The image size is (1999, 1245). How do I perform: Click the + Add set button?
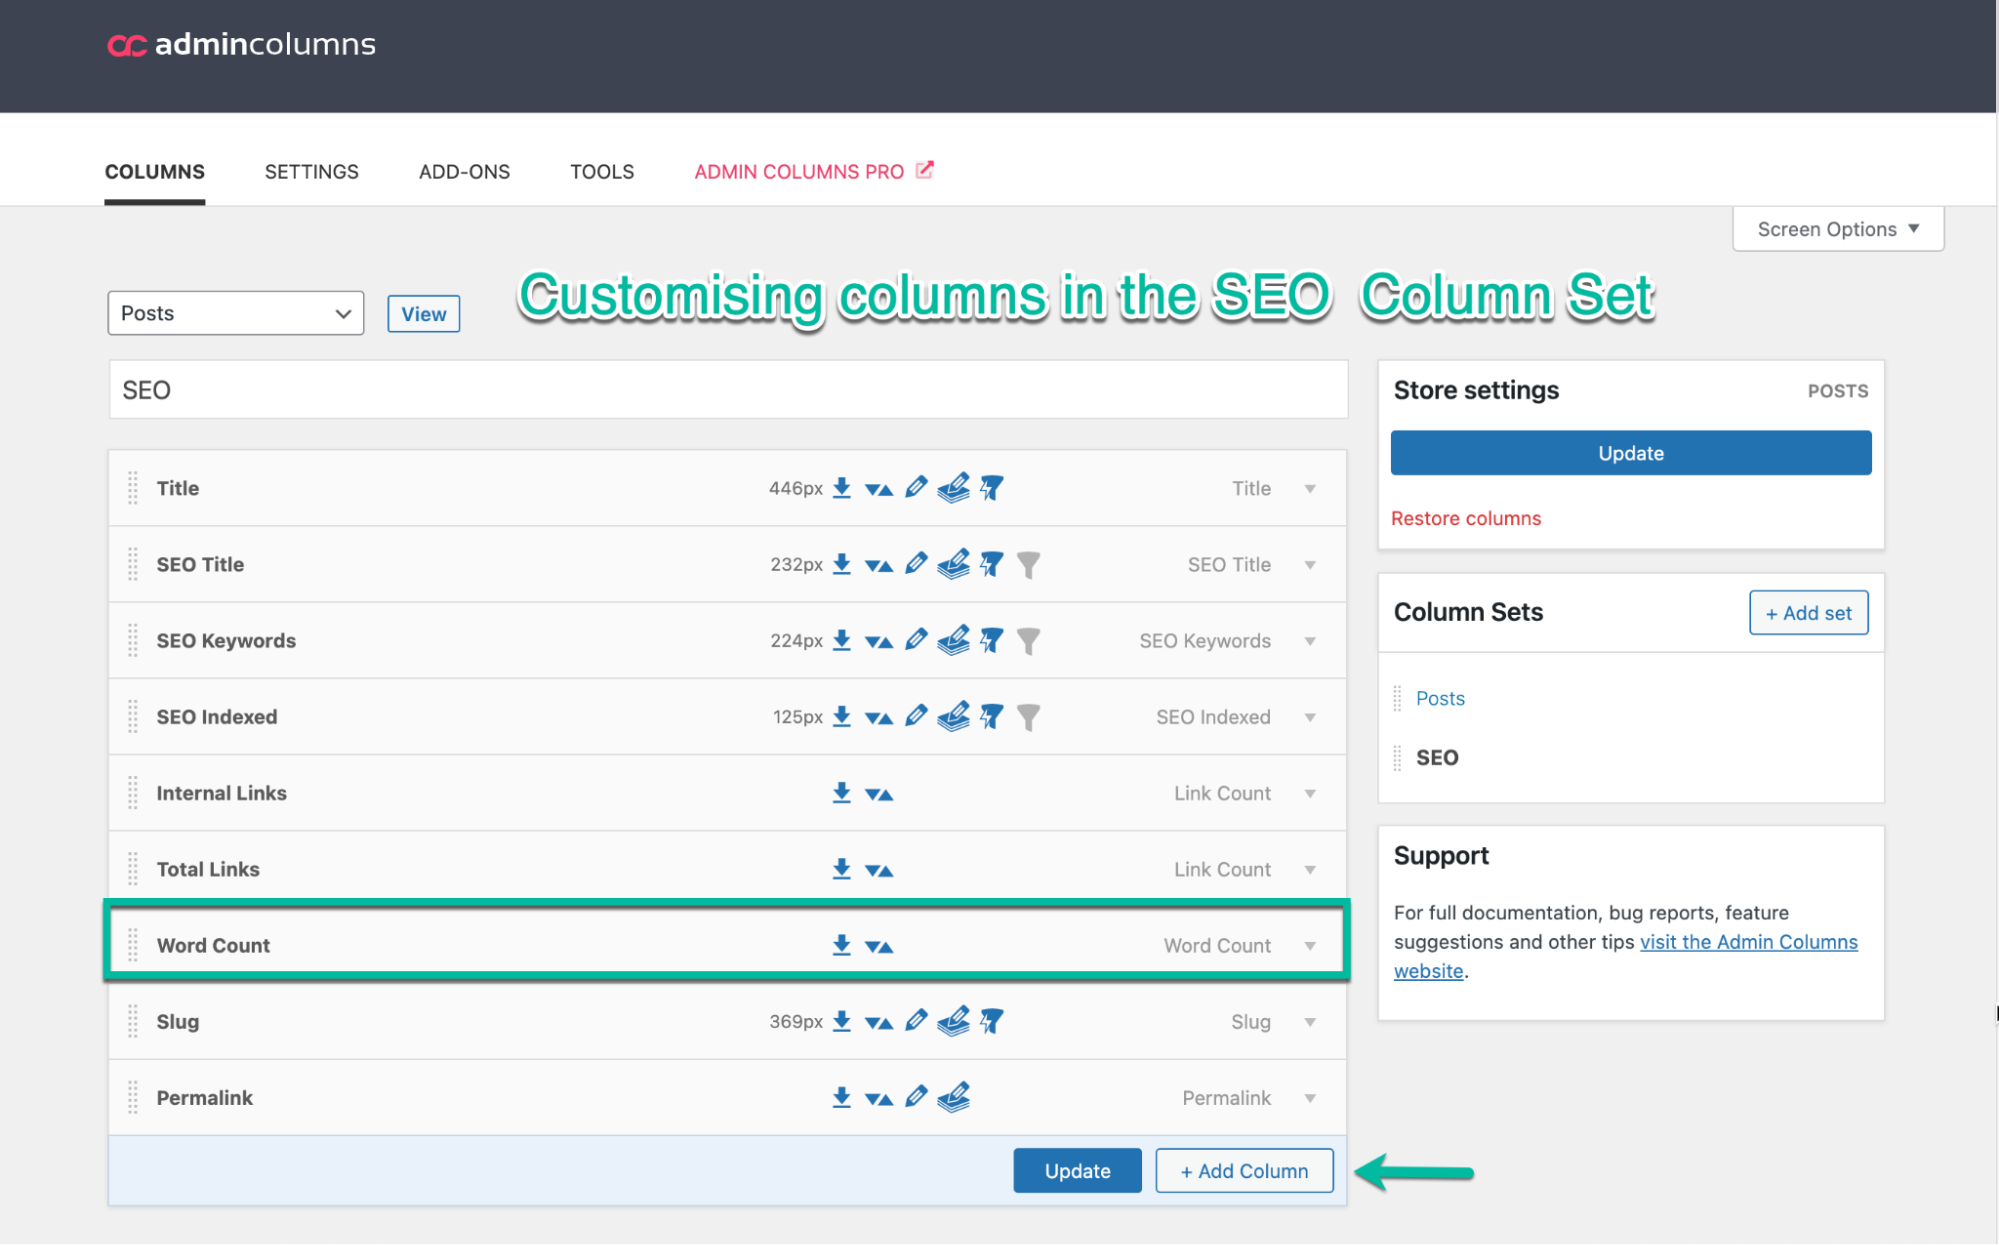point(1808,611)
